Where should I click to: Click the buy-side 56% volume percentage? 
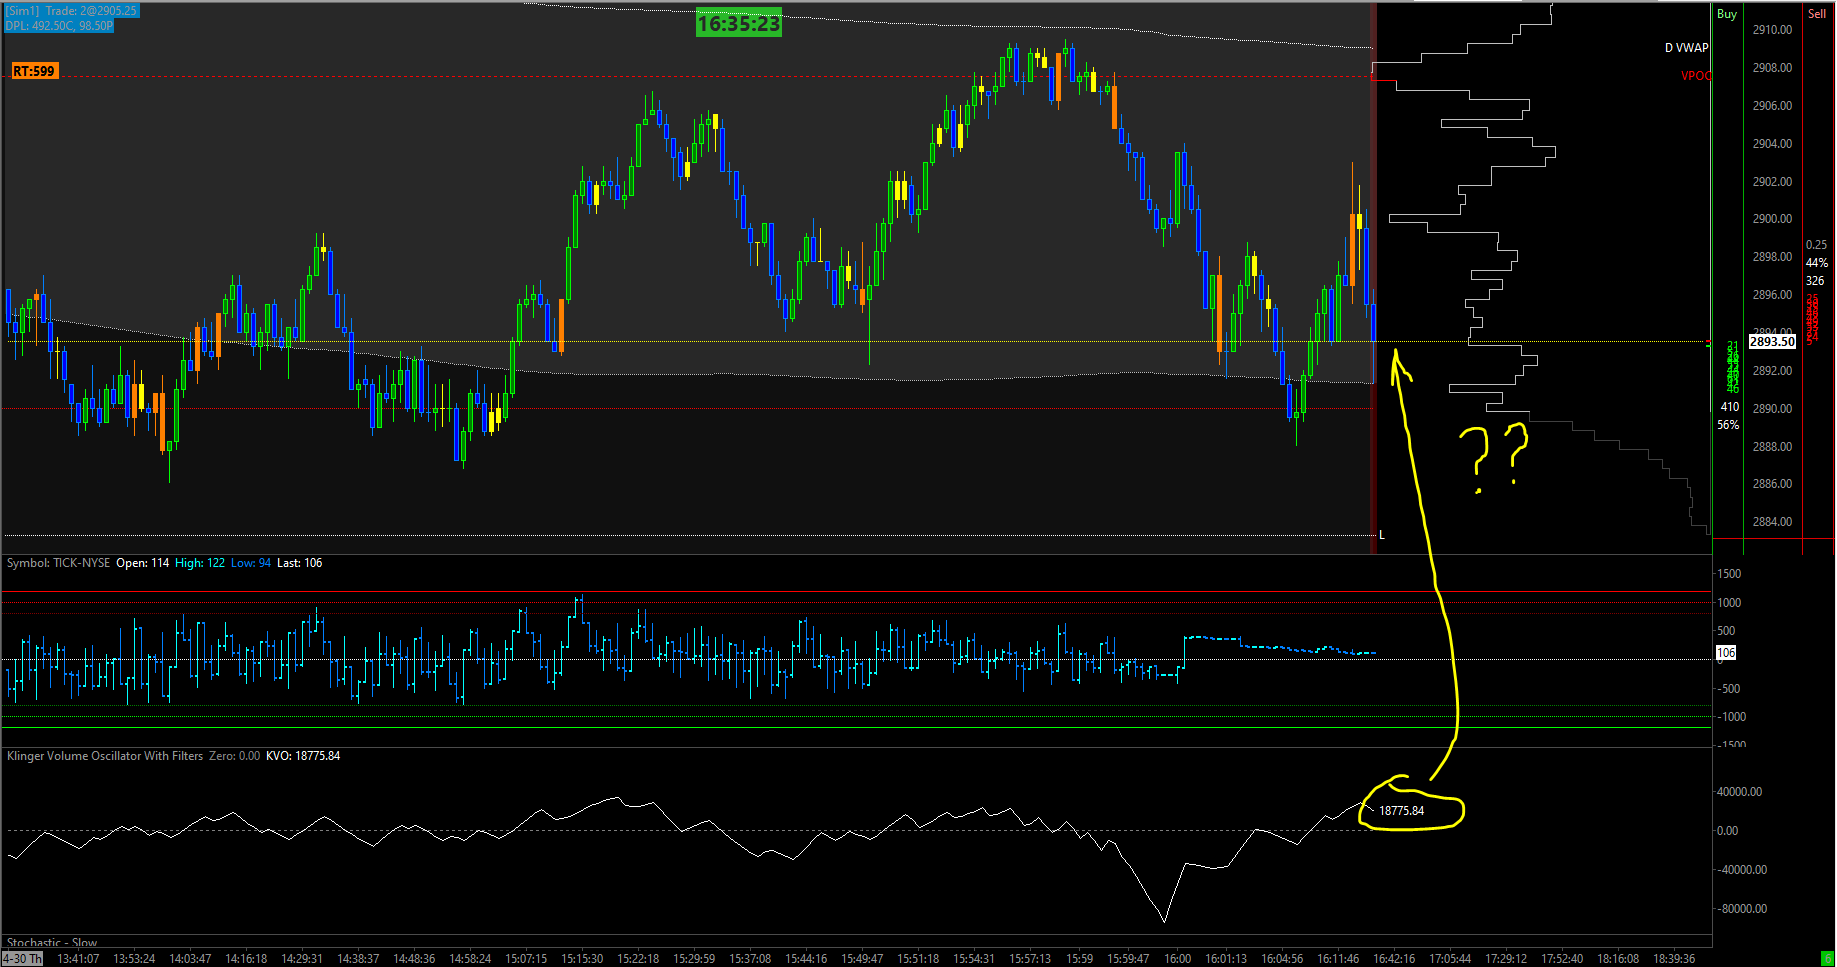pyautogui.click(x=1728, y=425)
